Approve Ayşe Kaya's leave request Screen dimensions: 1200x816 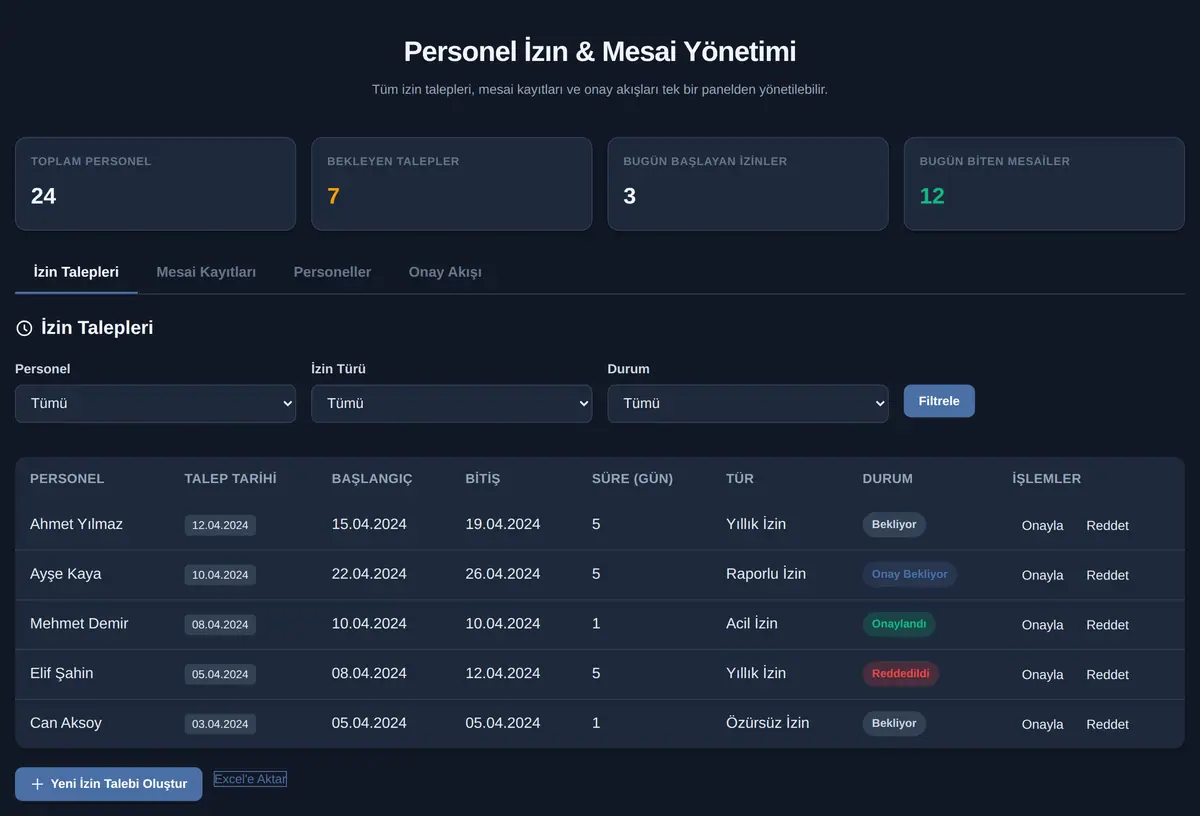pyautogui.click(x=1042, y=575)
